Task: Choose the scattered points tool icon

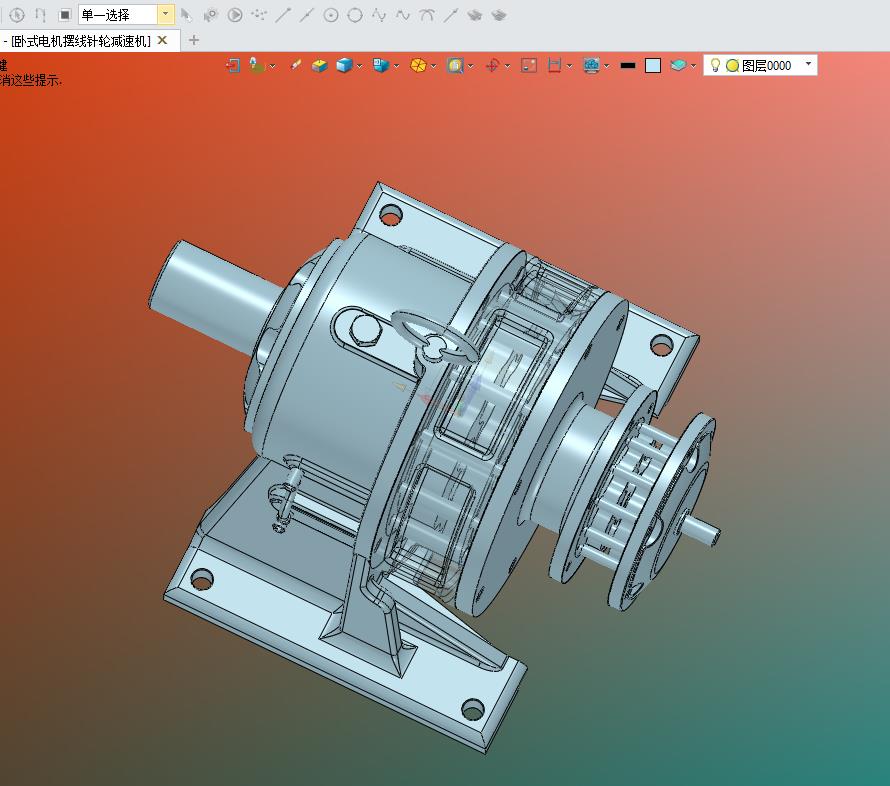Action: coord(259,15)
